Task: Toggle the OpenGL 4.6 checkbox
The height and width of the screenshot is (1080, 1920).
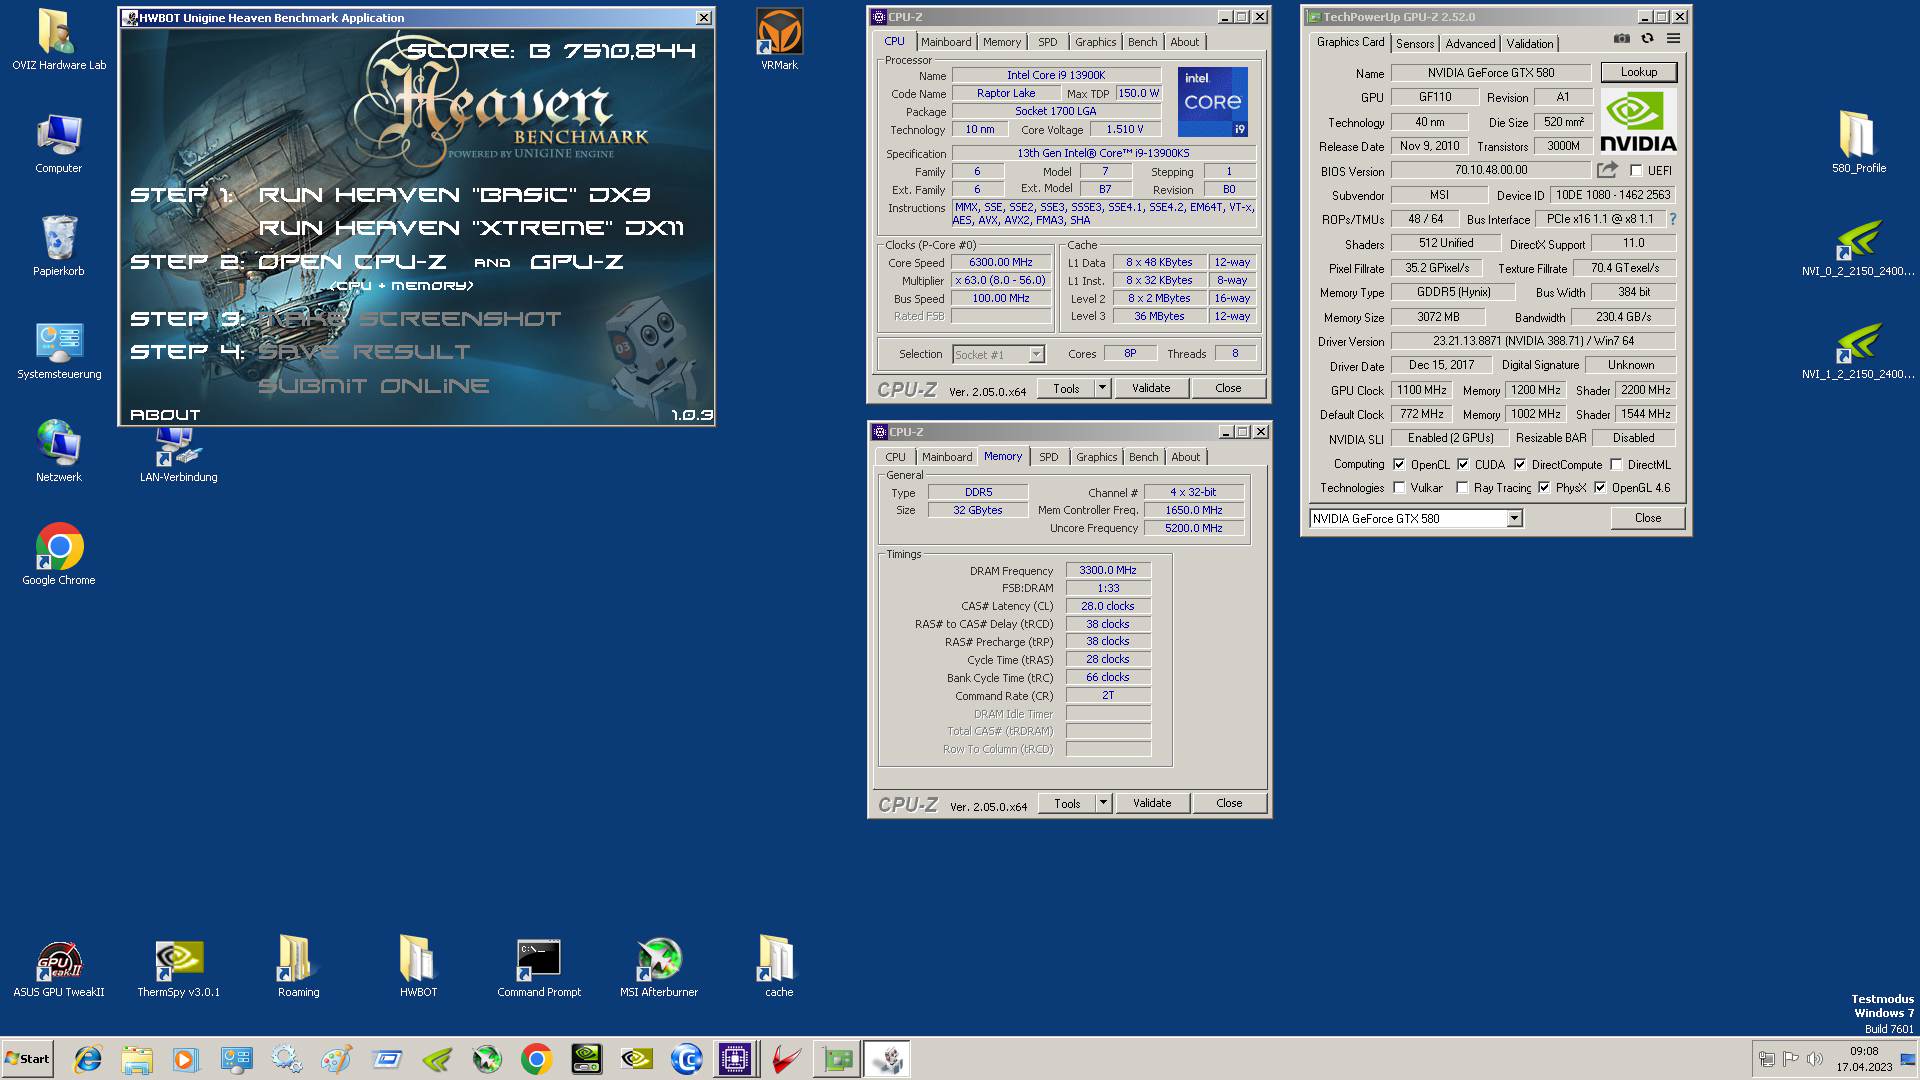Action: [1600, 488]
